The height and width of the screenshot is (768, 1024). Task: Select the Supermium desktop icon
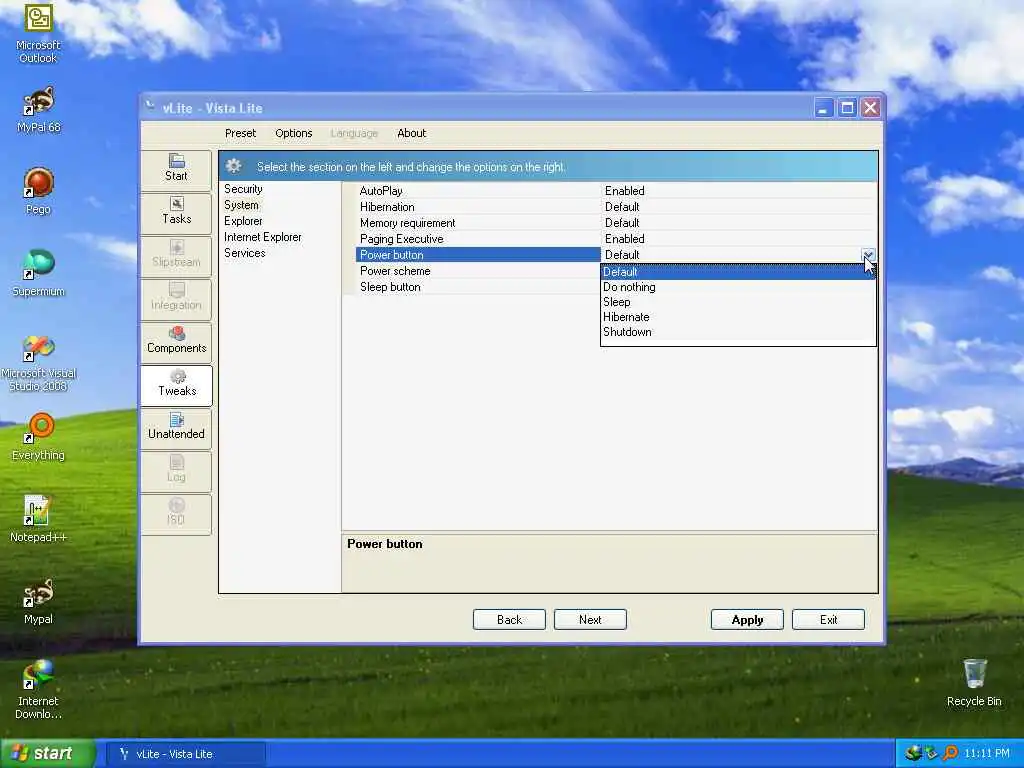point(38,273)
